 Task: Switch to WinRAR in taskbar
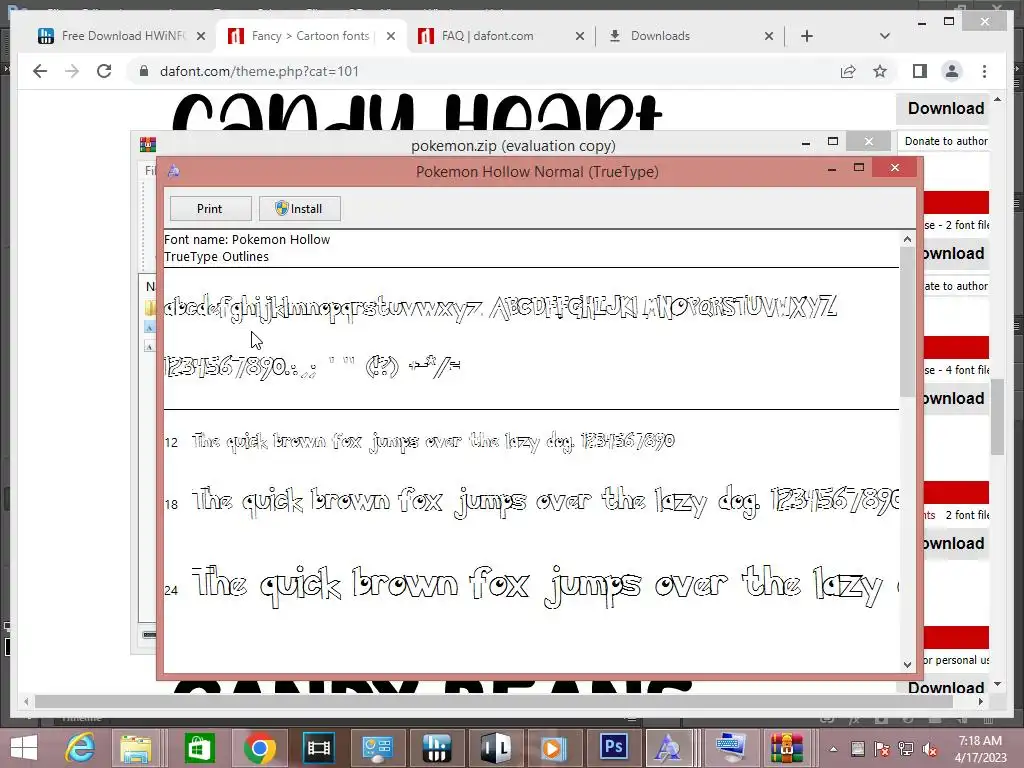[786, 748]
